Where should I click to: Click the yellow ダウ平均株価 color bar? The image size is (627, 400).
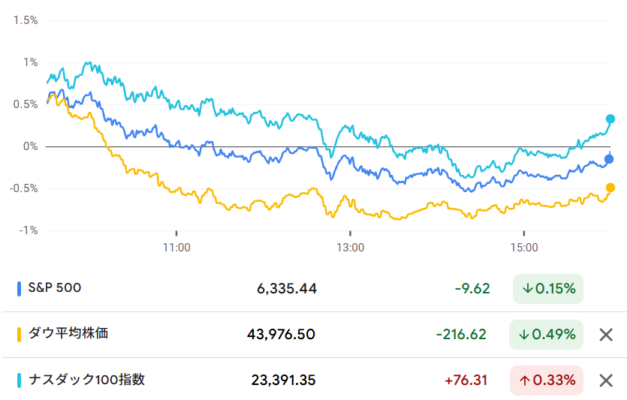click(19, 334)
